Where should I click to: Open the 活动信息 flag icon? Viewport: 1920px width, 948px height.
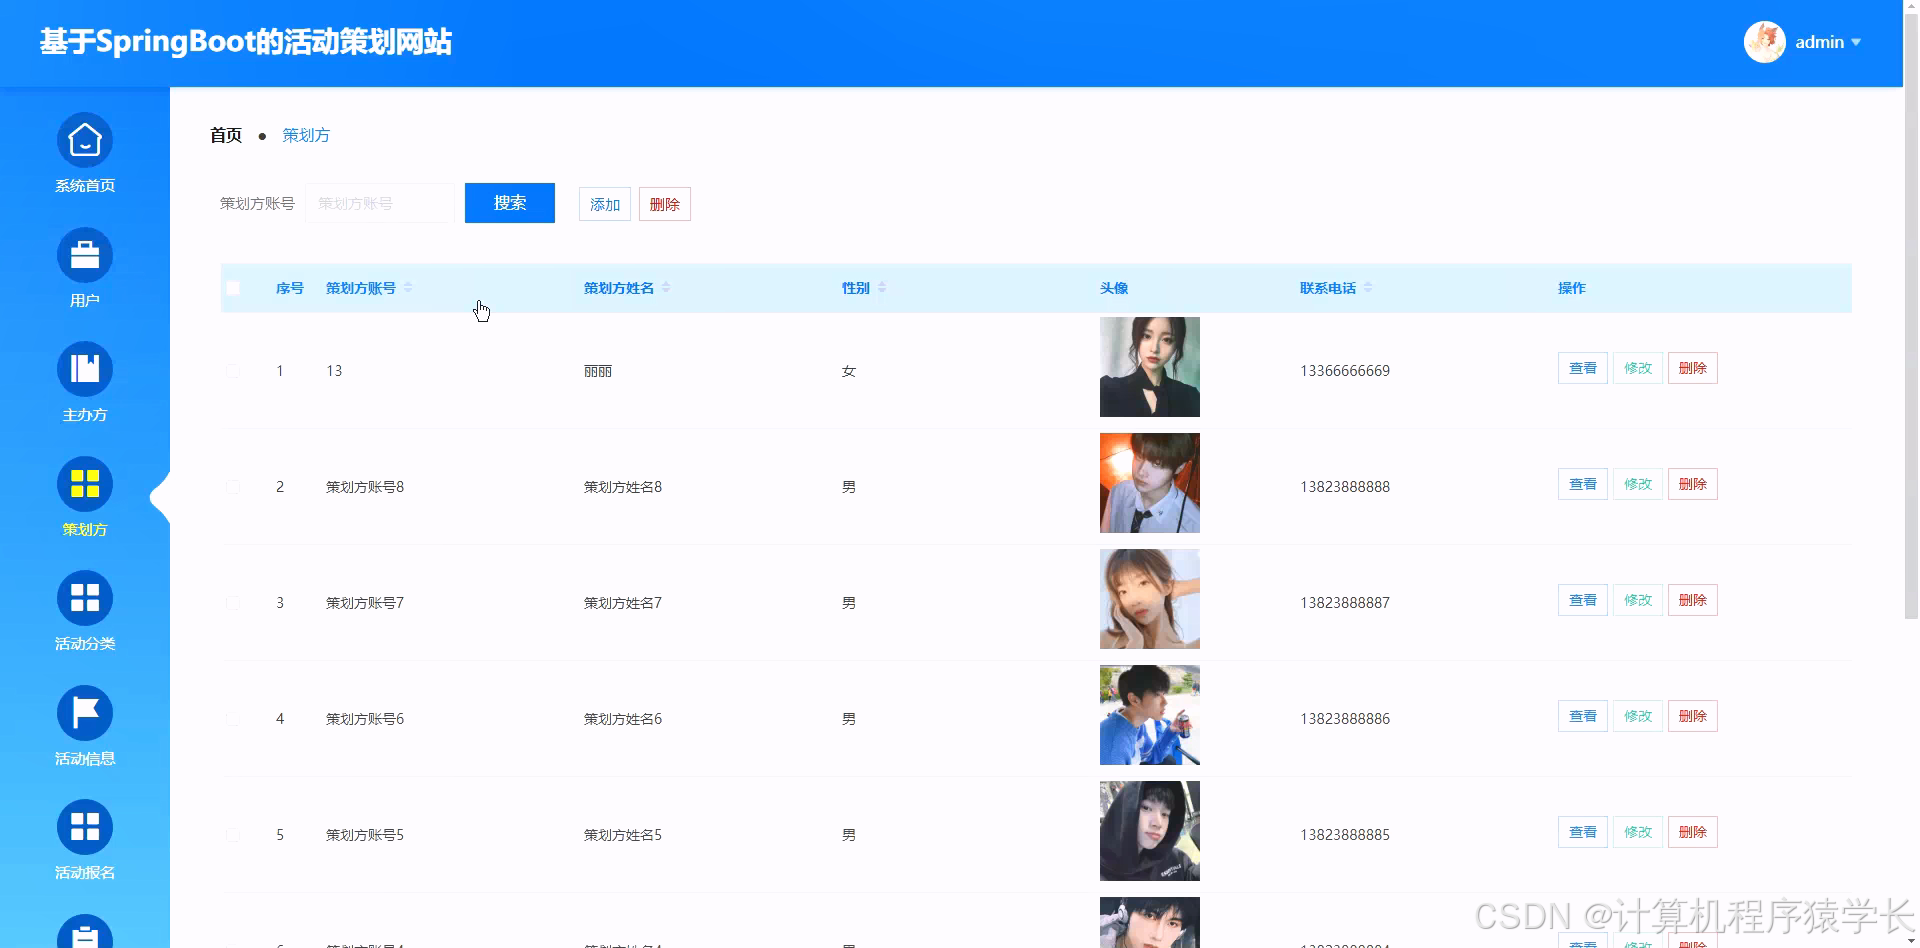[85, 713]
